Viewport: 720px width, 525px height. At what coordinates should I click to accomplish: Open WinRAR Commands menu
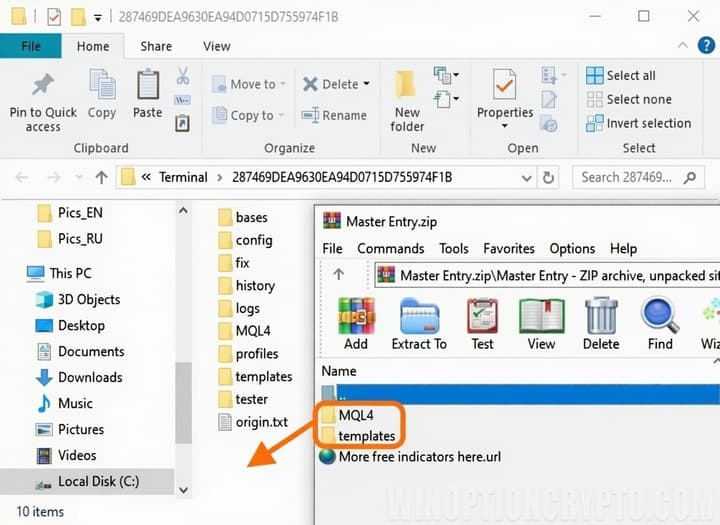391,248
